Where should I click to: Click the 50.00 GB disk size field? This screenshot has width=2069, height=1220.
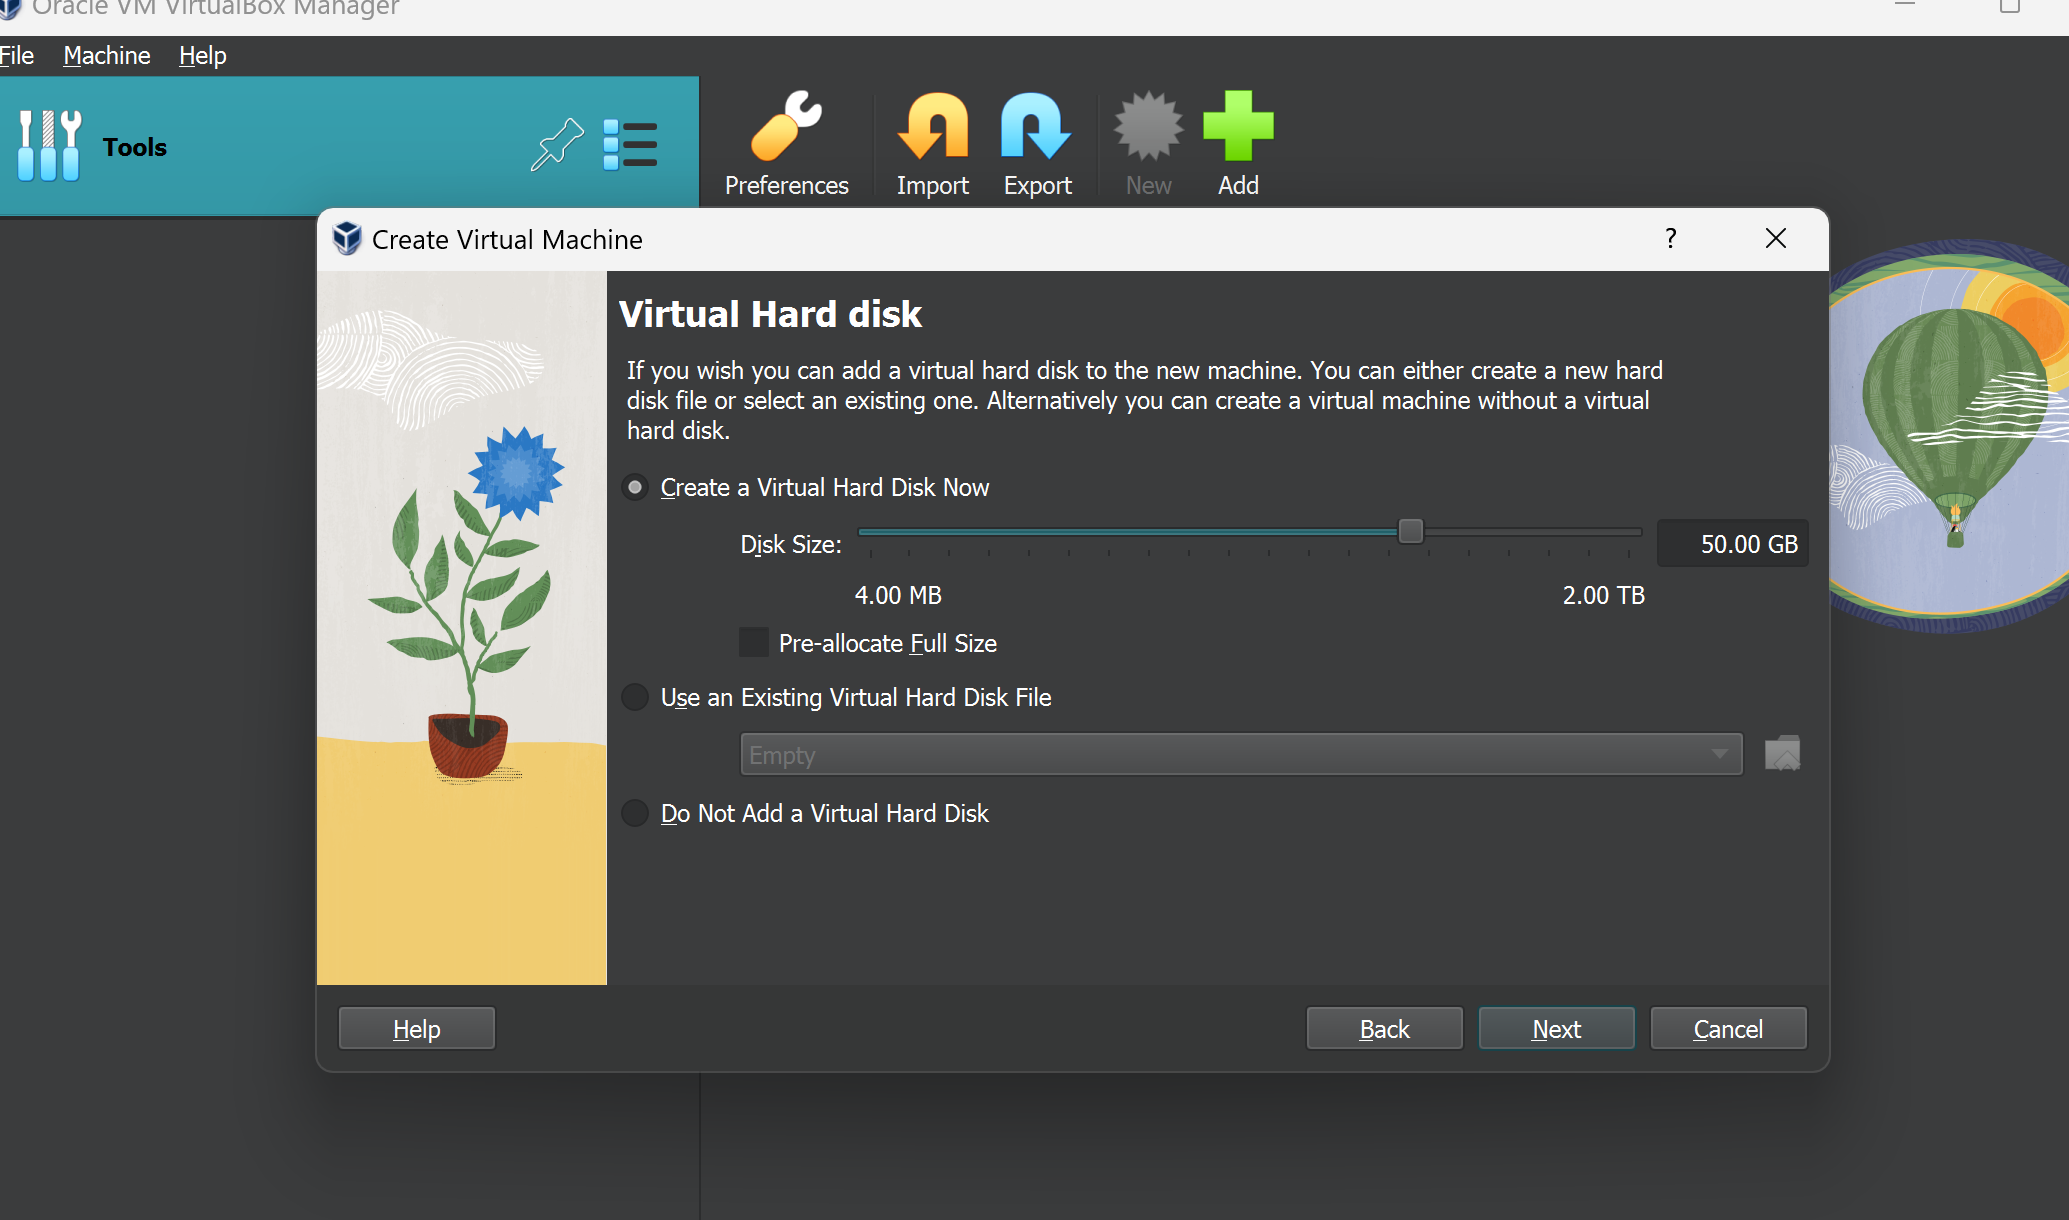click(1733, 544)
